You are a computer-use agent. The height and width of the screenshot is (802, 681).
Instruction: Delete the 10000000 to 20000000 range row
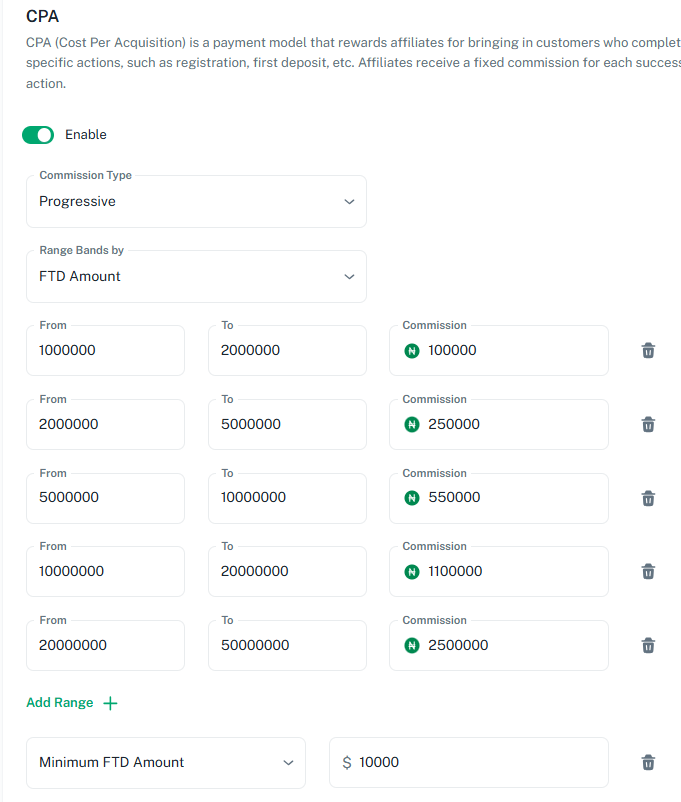coord(648,571)
